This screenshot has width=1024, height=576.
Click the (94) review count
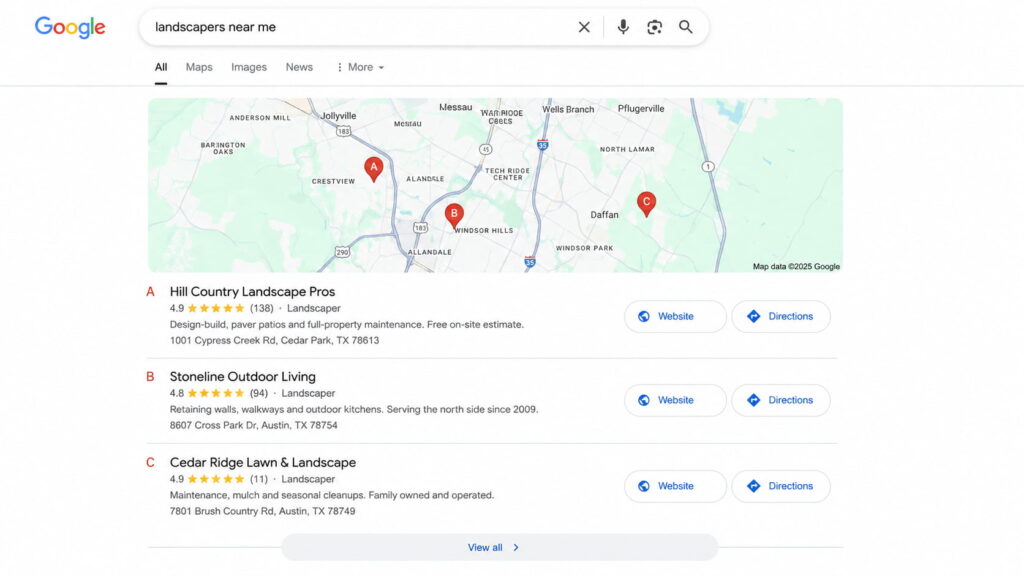(259, 393)
